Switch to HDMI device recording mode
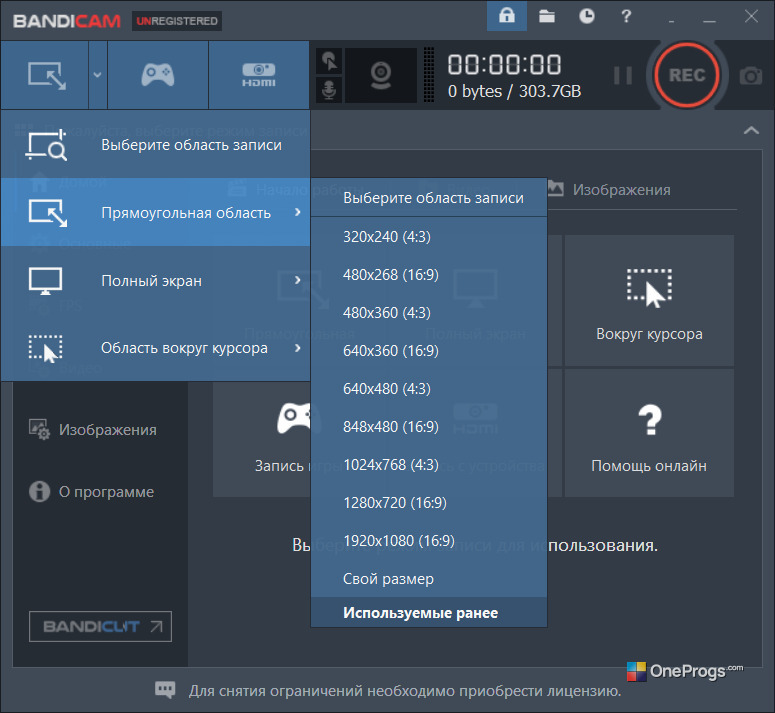 tap(258, 75)
